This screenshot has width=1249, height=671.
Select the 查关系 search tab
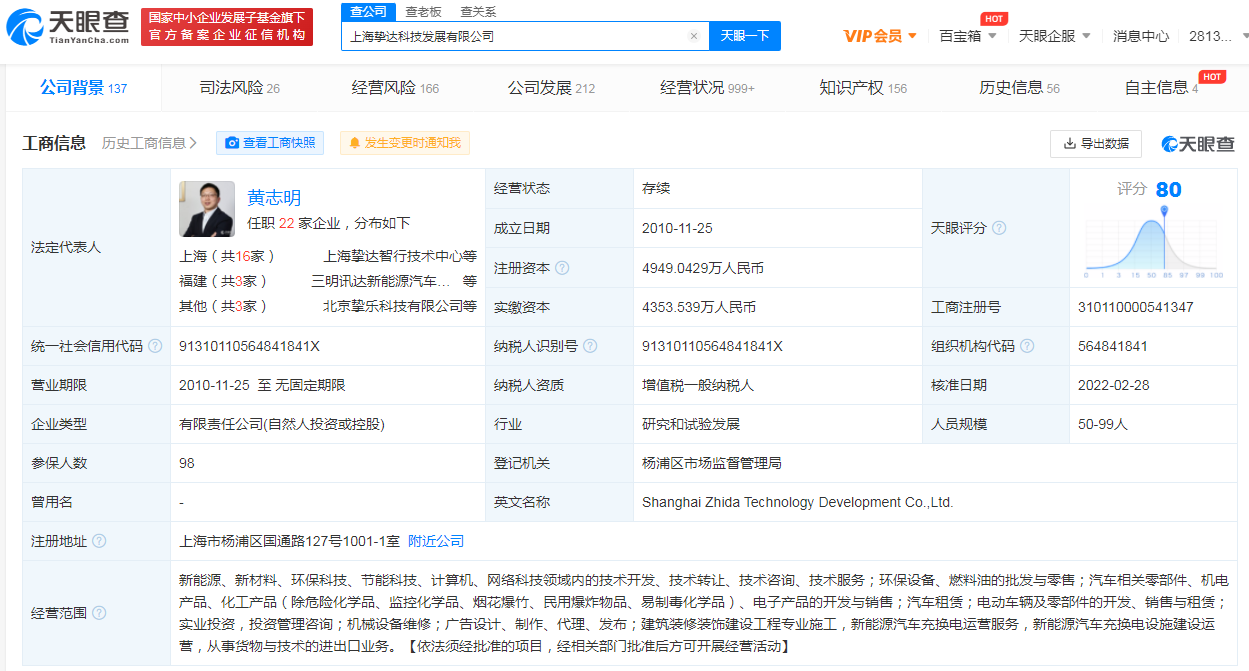click(x=478, y=12)
